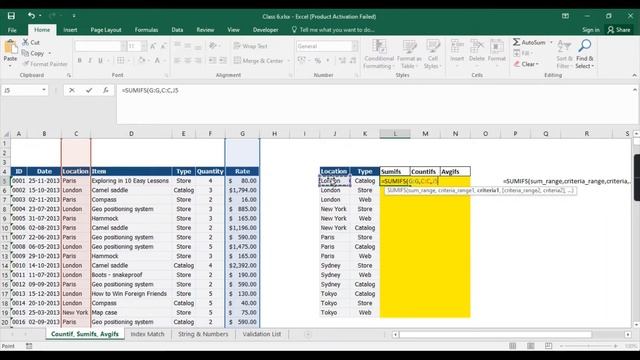640x360 pixels.
Task: Open the Validation List sheet tab
Action: click(x=262, y=334)
